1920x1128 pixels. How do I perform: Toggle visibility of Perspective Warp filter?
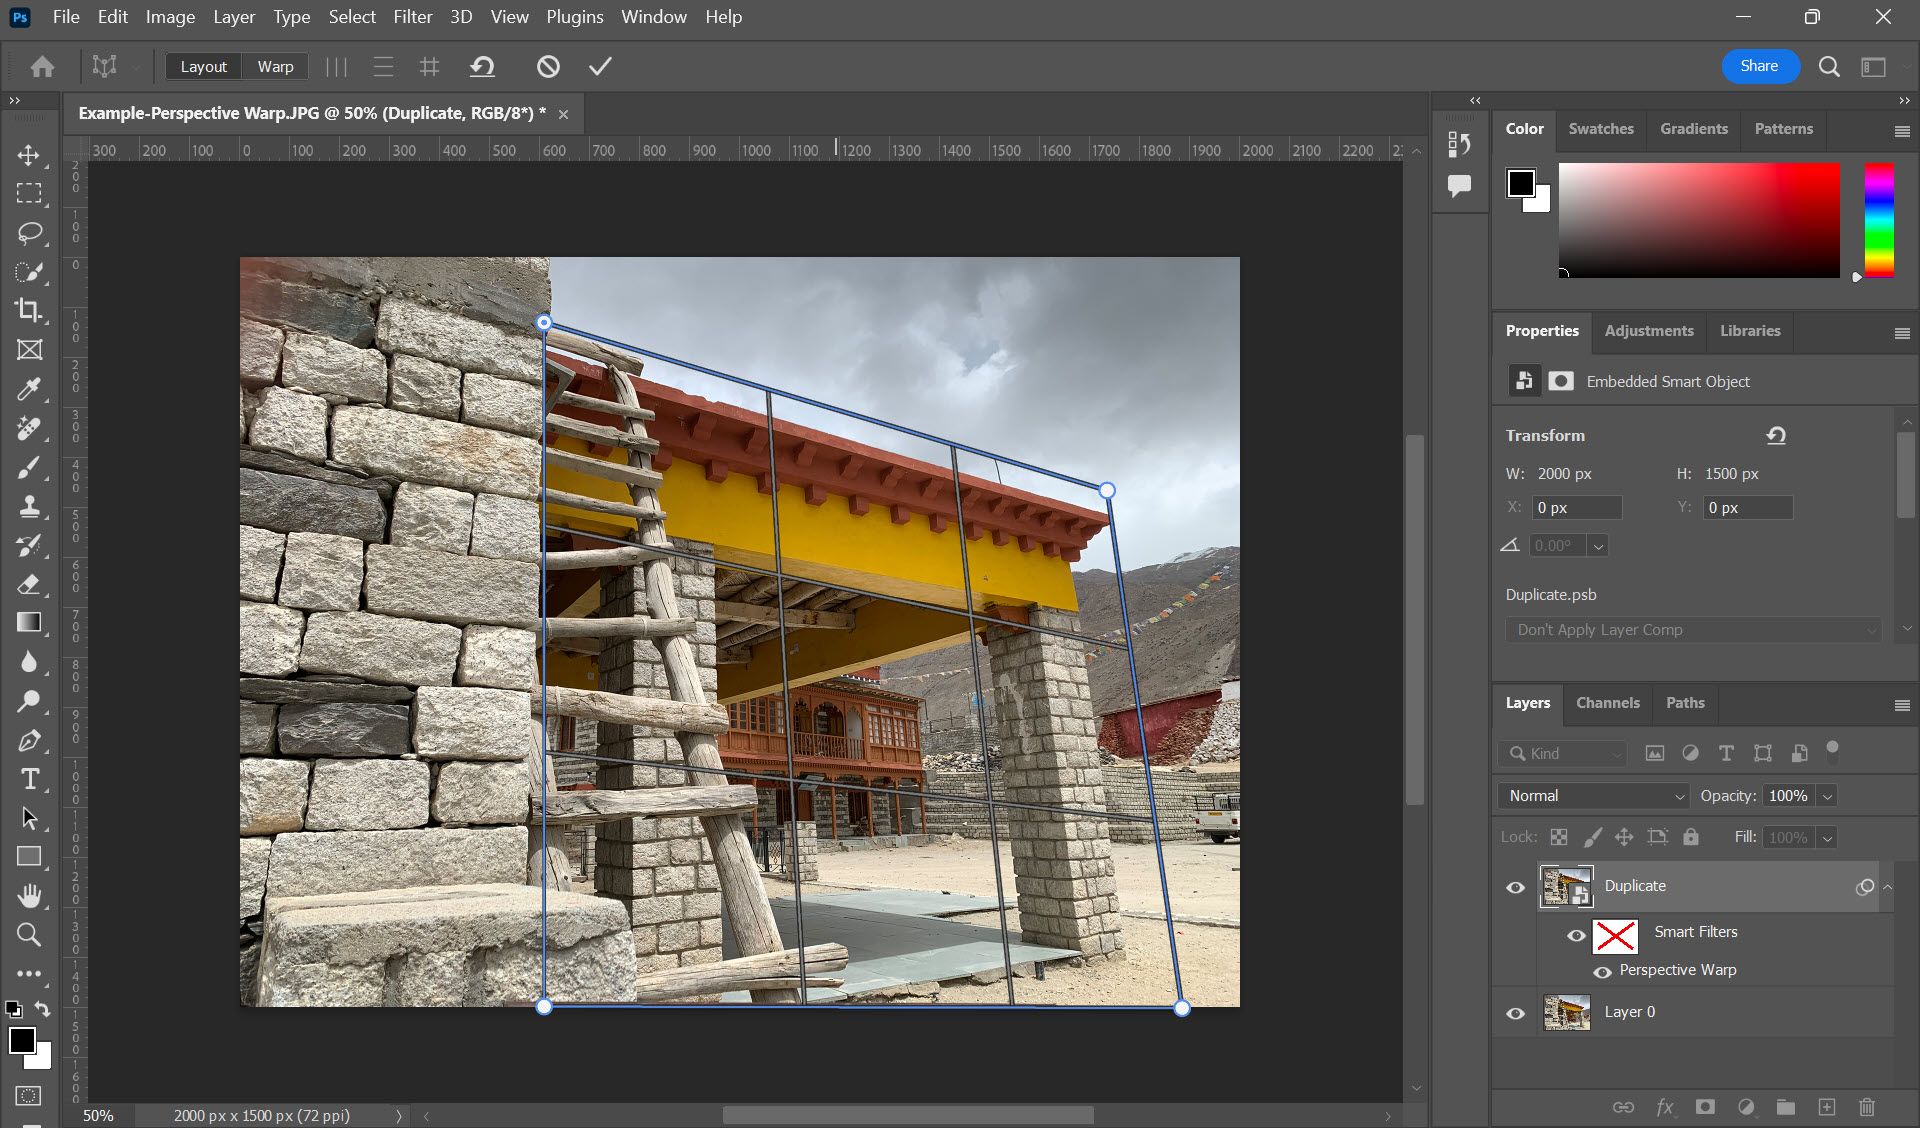[x=1602, y=972]
